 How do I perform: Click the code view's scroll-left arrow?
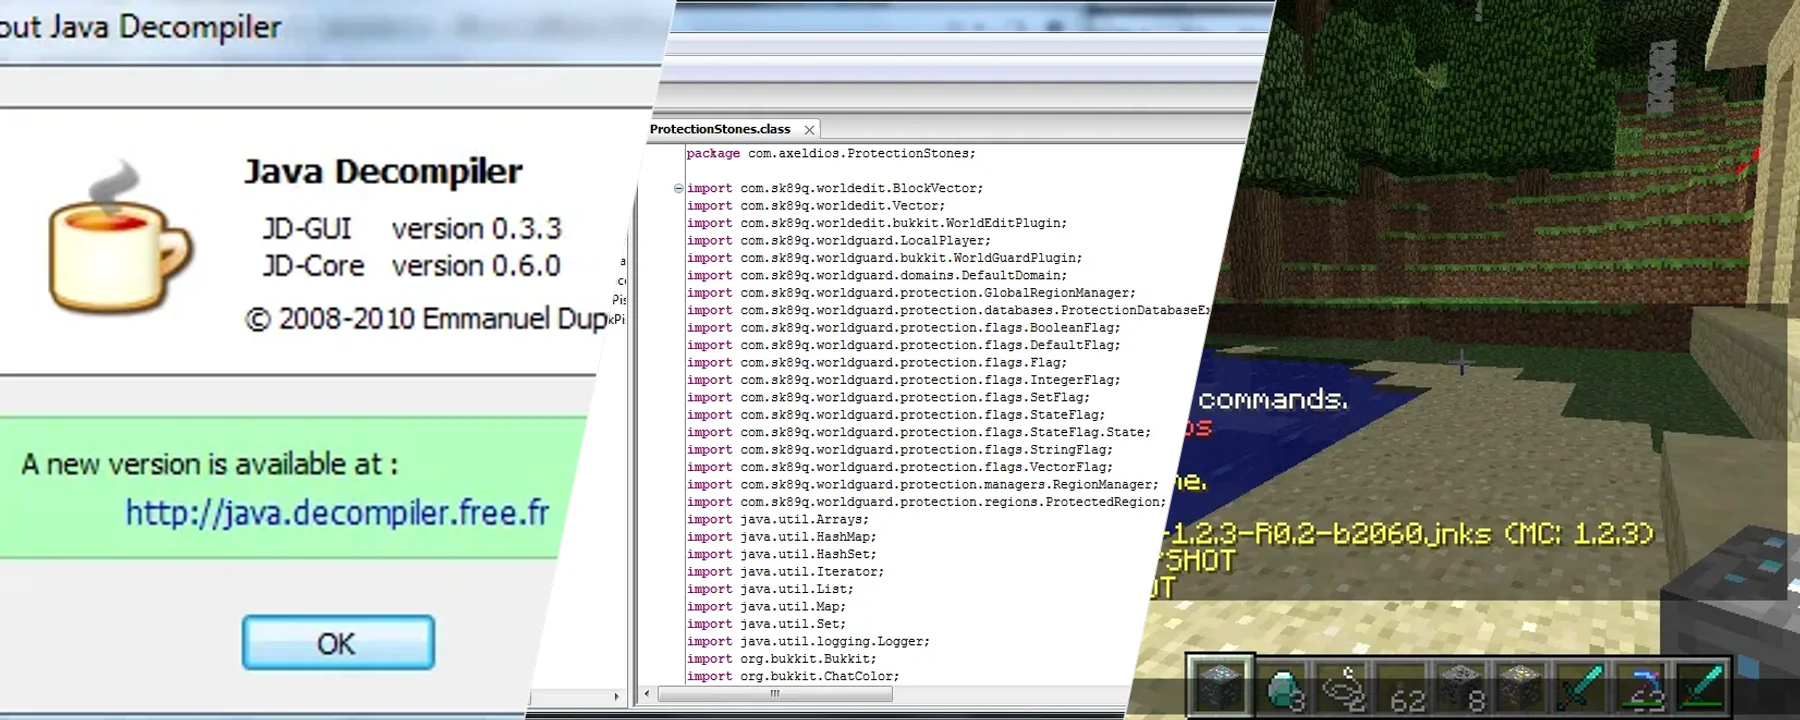(647, 693)
